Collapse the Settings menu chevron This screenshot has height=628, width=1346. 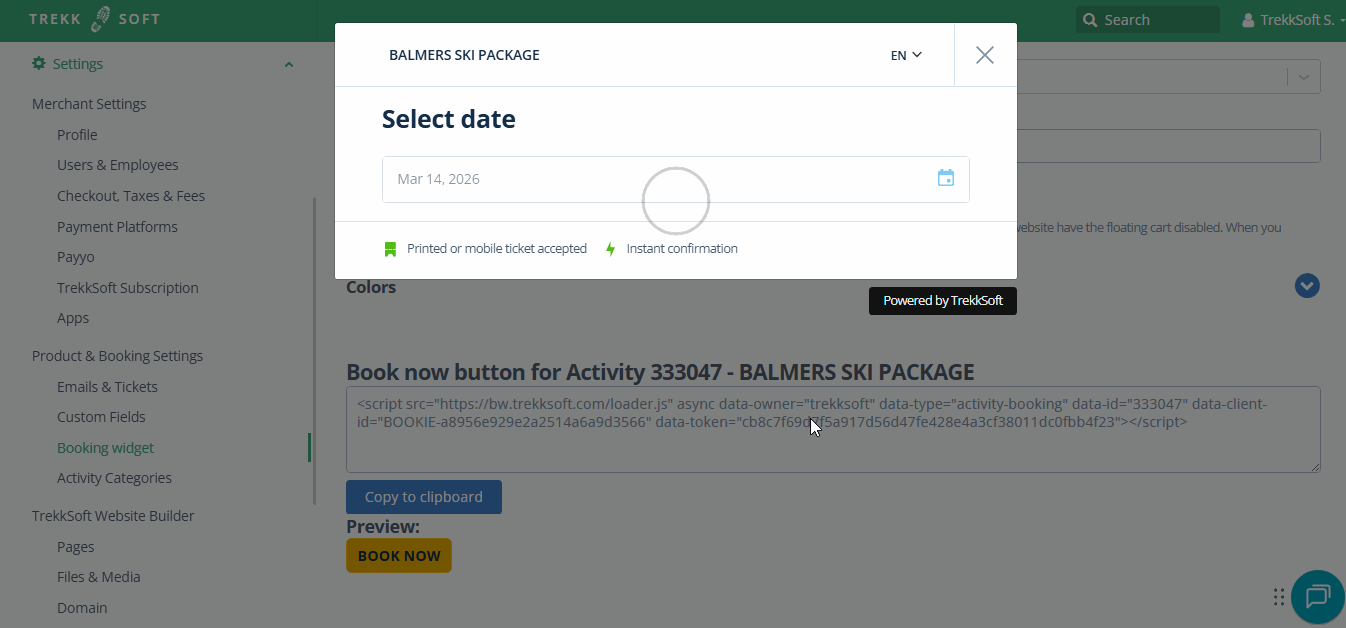tap(289, 65)
